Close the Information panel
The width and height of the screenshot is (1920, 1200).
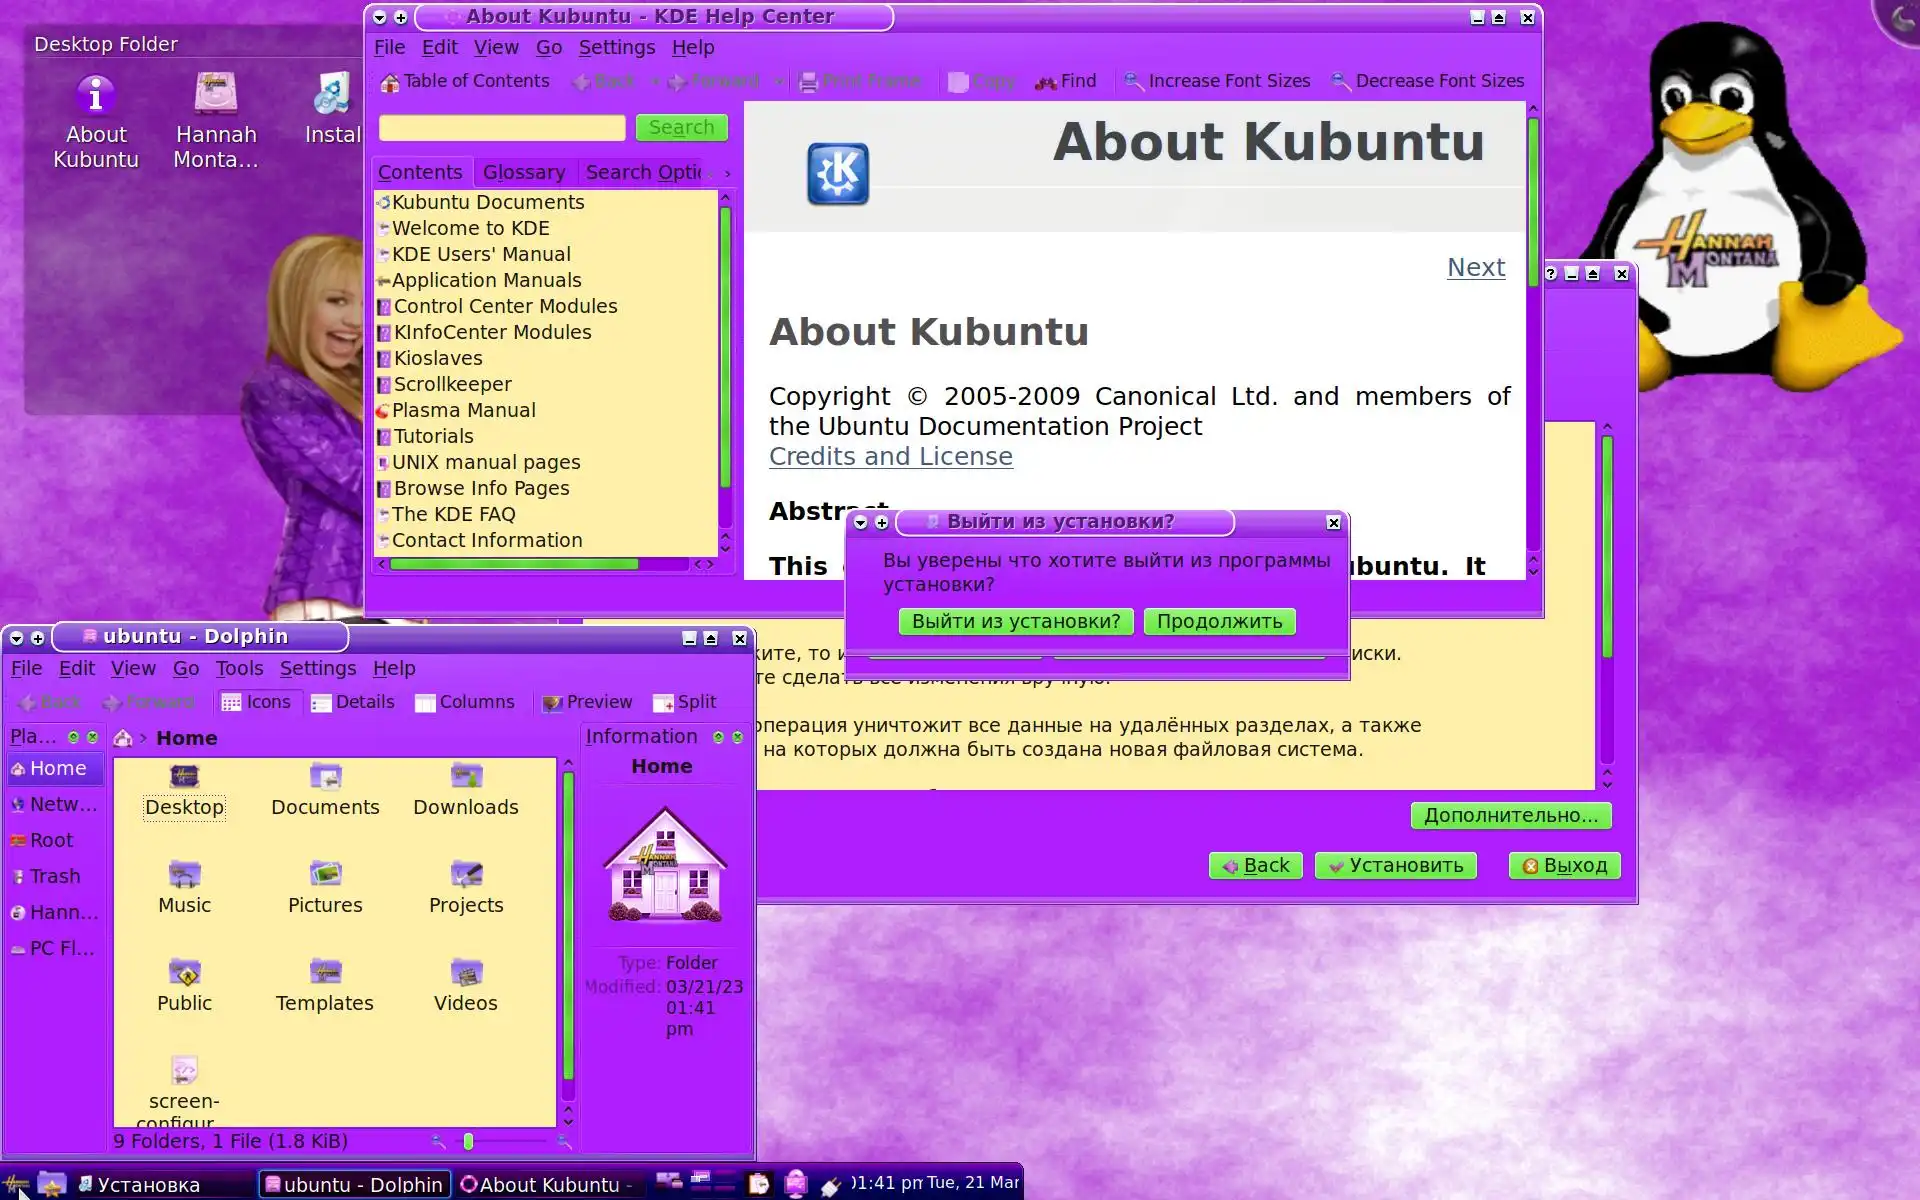(737, 737)
